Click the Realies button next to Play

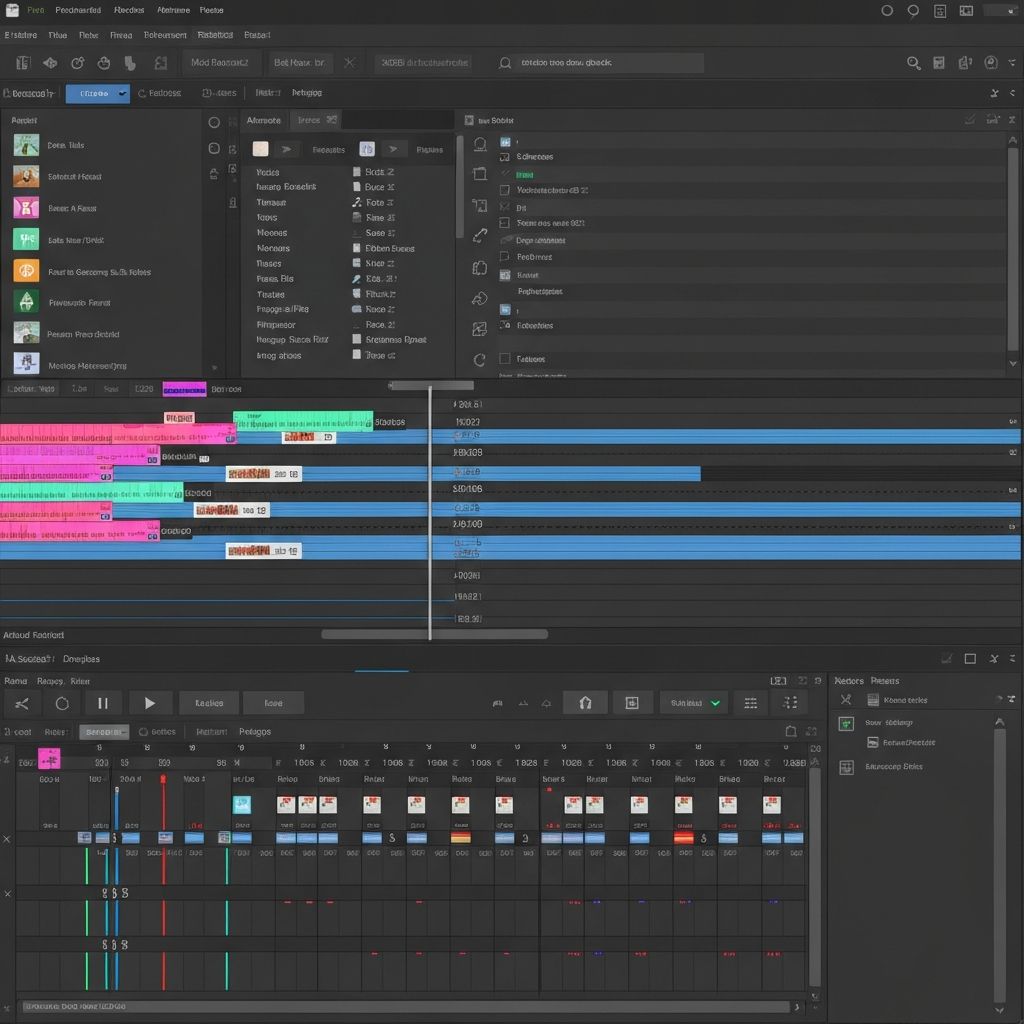(x=209, y=703)
